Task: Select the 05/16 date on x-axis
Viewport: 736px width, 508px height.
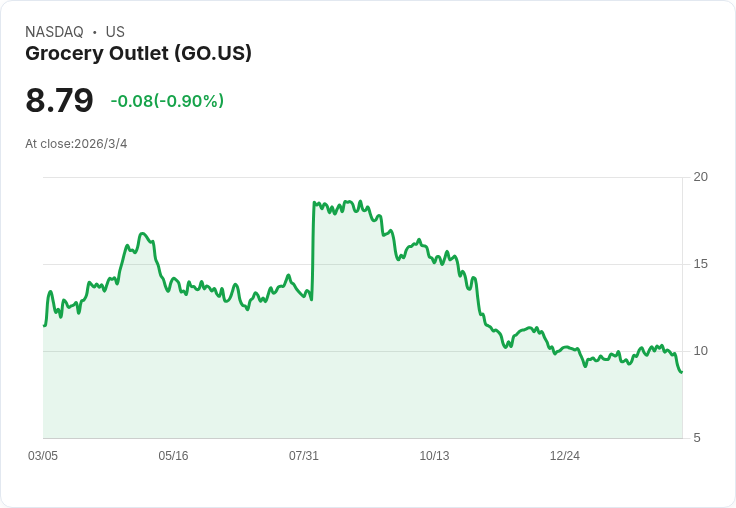Action: [173, 456]
